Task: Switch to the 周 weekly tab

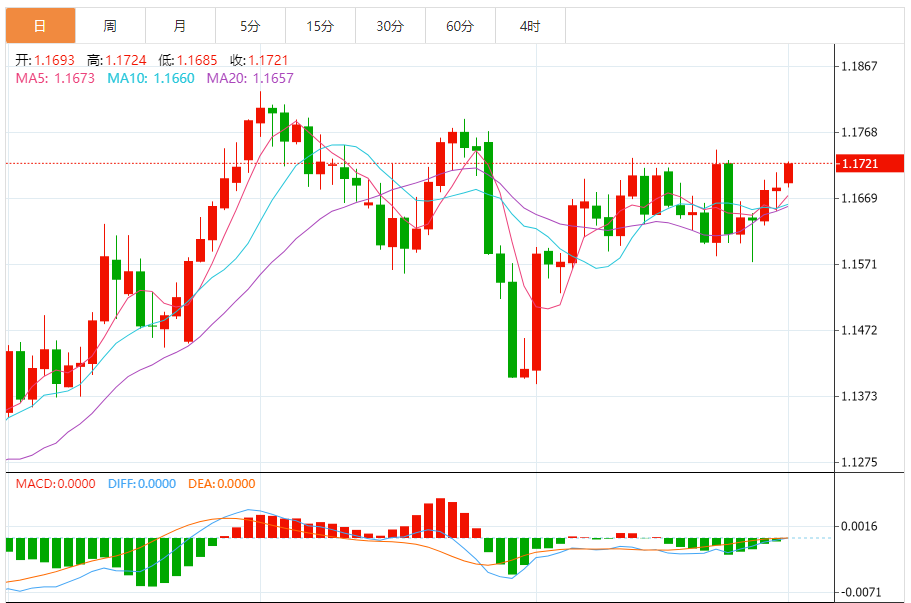Action: click(110, 26)
